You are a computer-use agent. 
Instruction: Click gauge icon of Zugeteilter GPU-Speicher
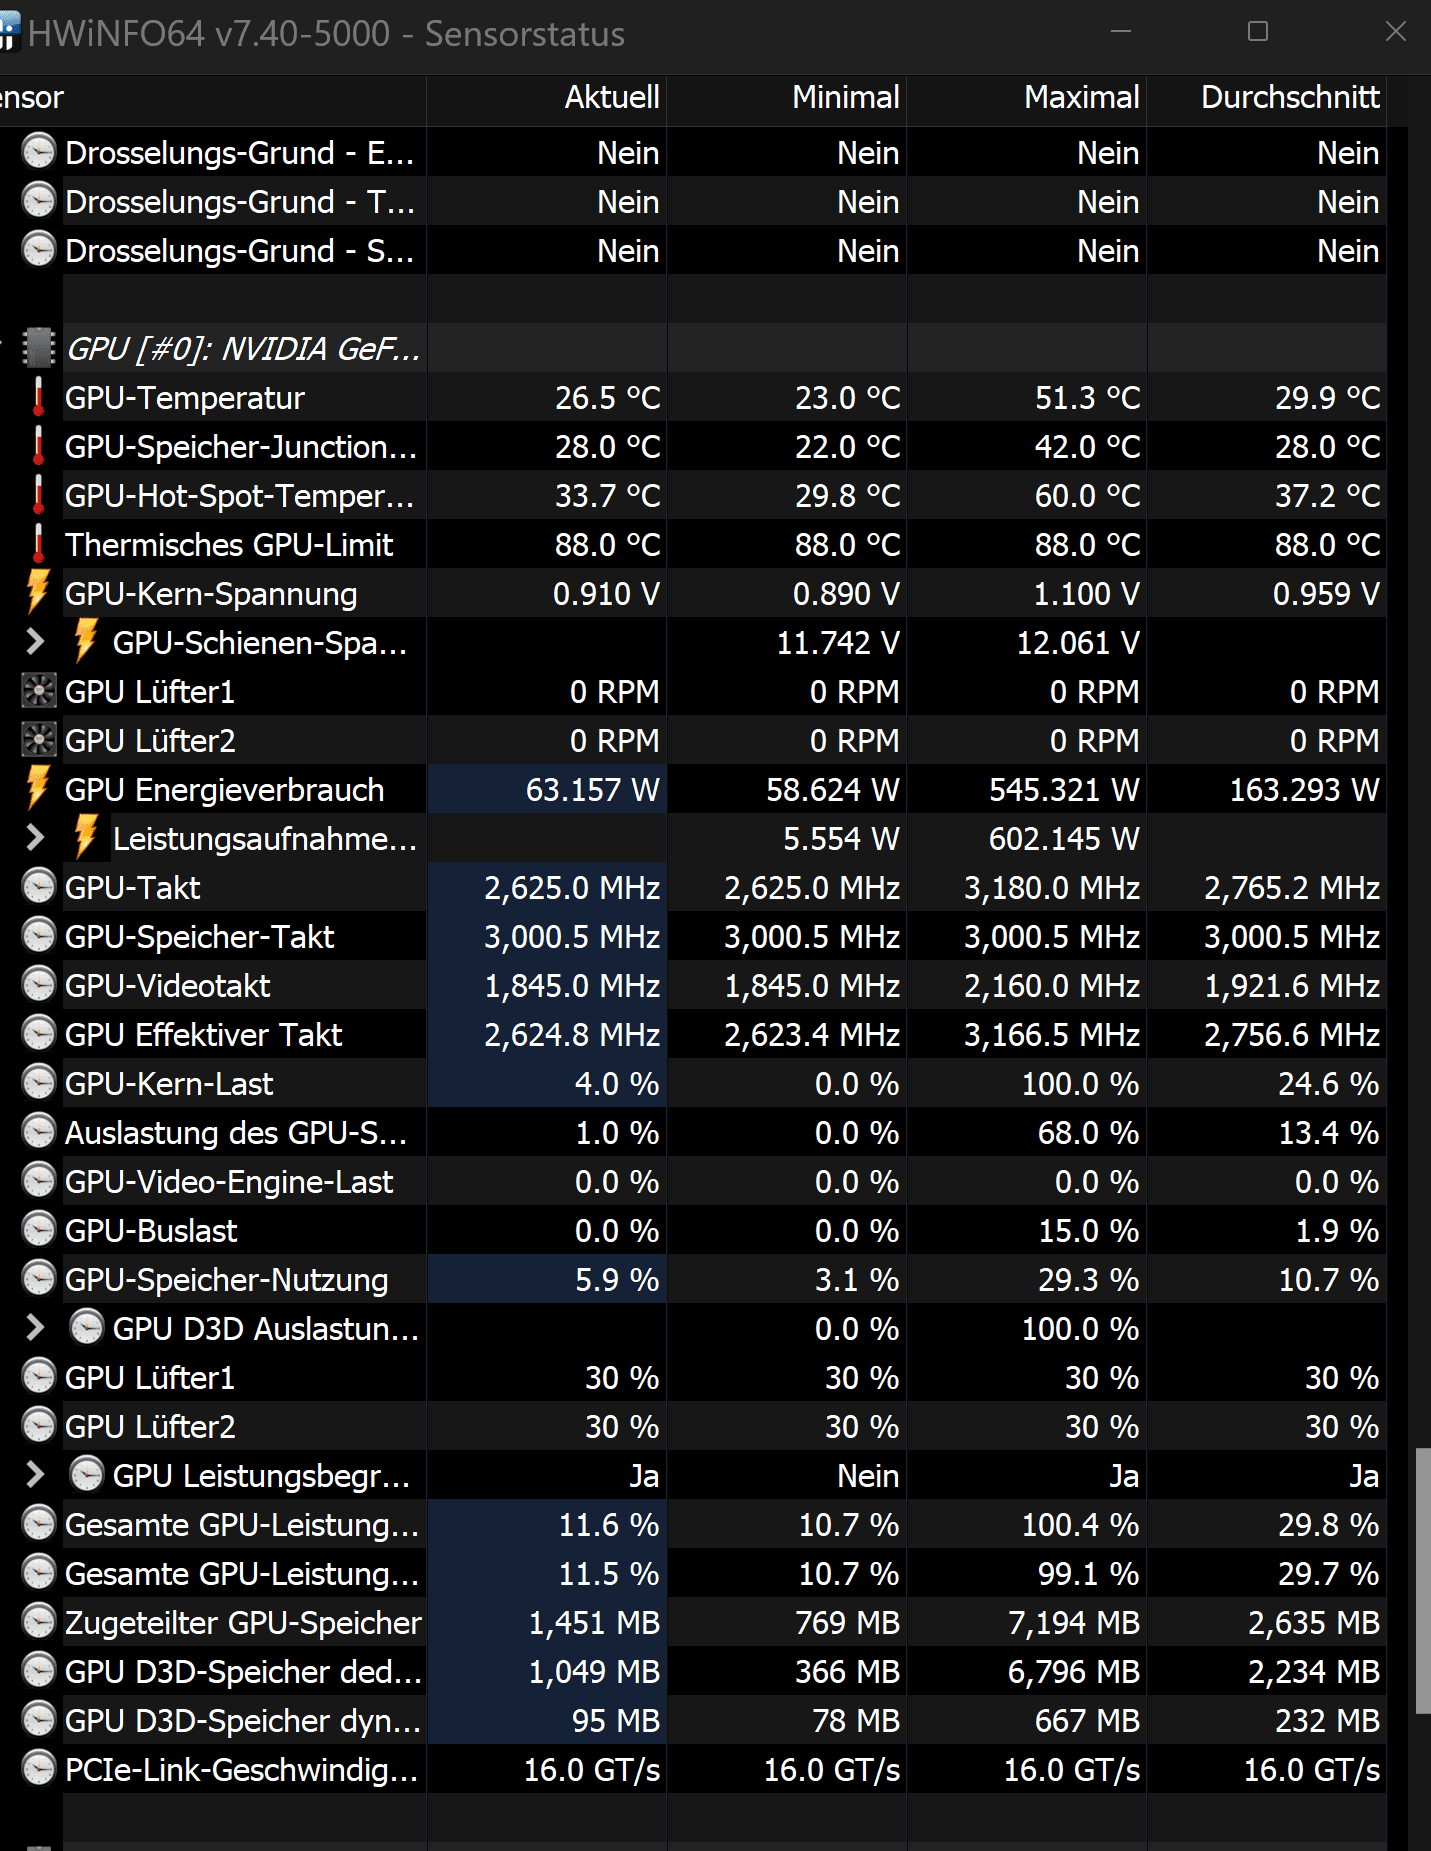click(x=38, y=1622)
